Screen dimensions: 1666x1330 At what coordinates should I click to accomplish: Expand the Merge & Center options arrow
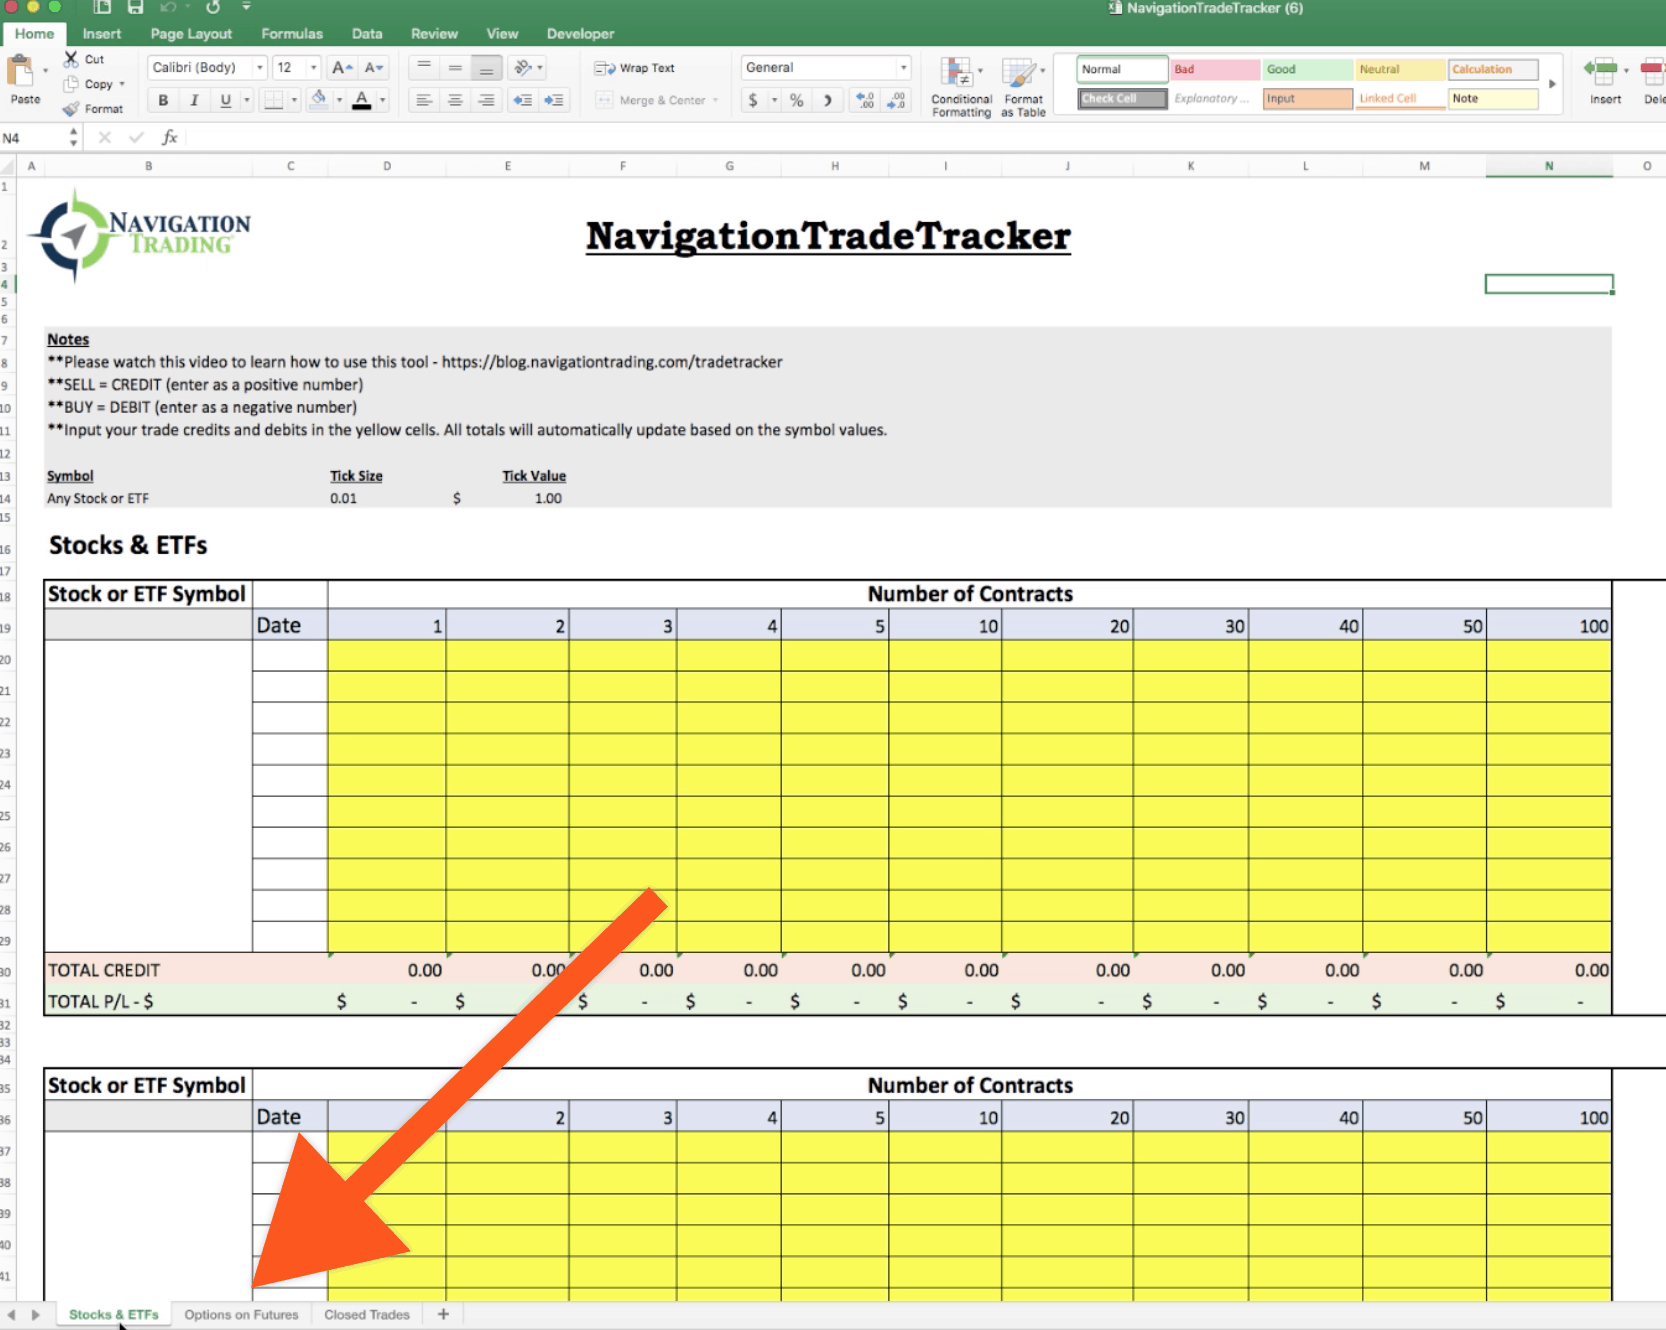(x=715, y=100)
